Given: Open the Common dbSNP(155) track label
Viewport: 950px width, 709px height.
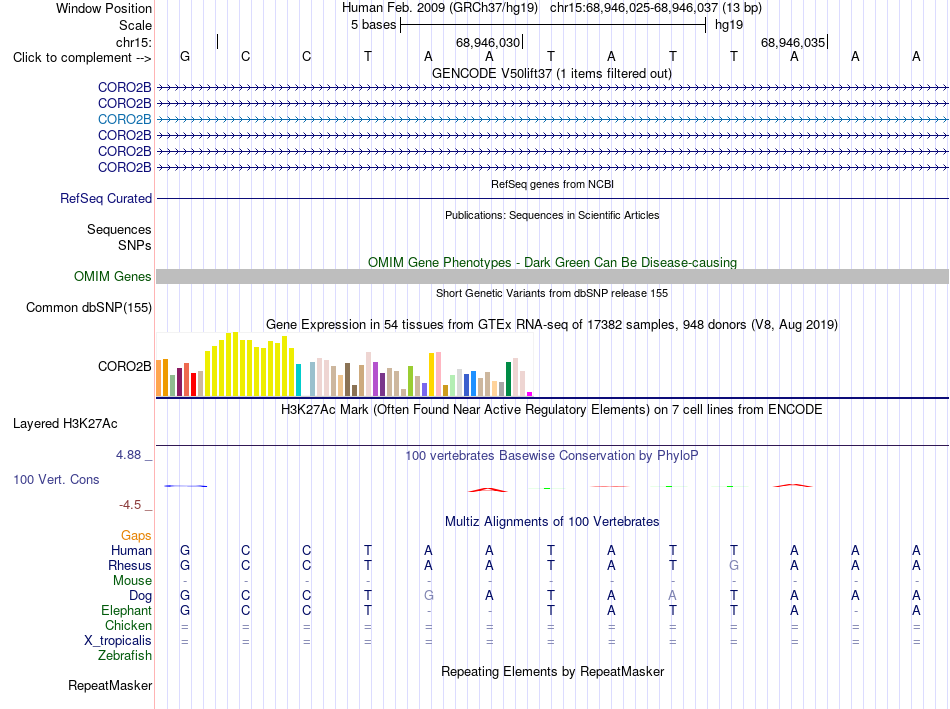Looking at the screenshot, I should [x=88, y=307].
